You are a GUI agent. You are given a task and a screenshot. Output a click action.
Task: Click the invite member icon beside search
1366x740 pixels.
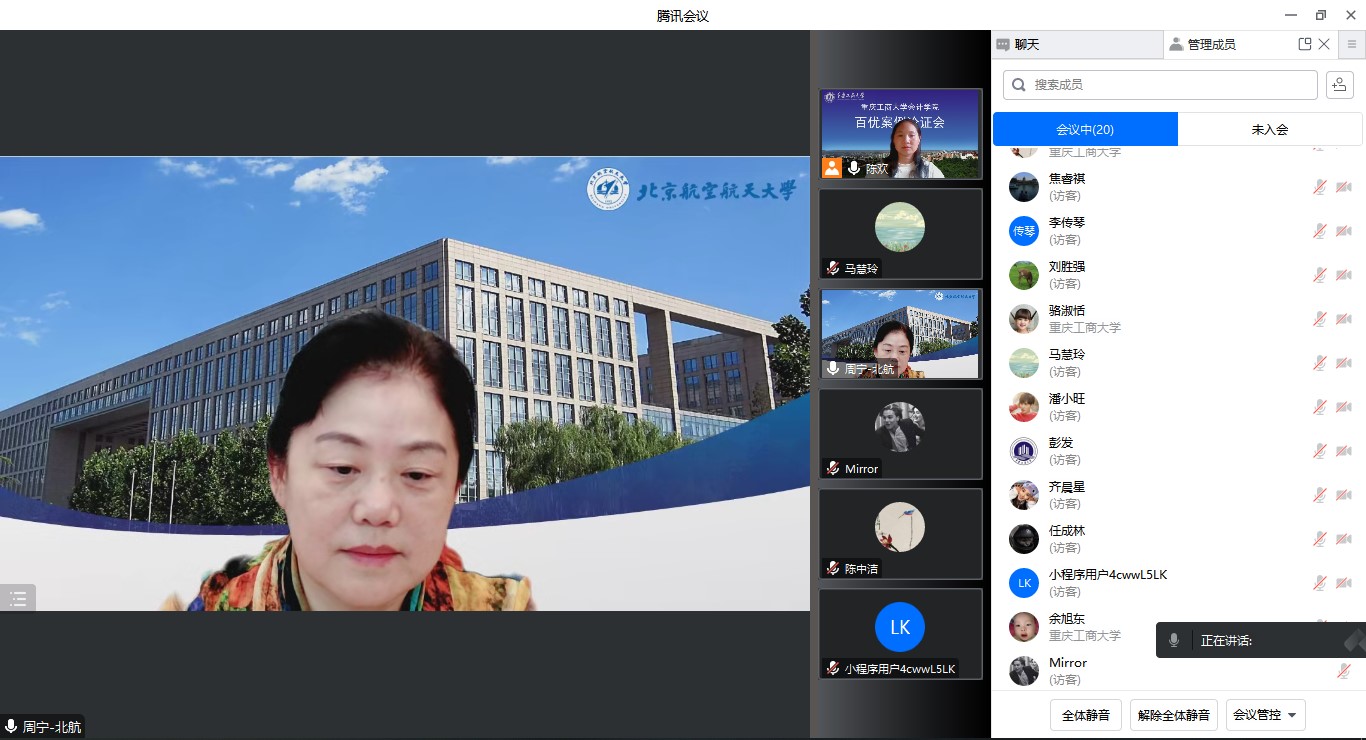[x=1339, y=85]
